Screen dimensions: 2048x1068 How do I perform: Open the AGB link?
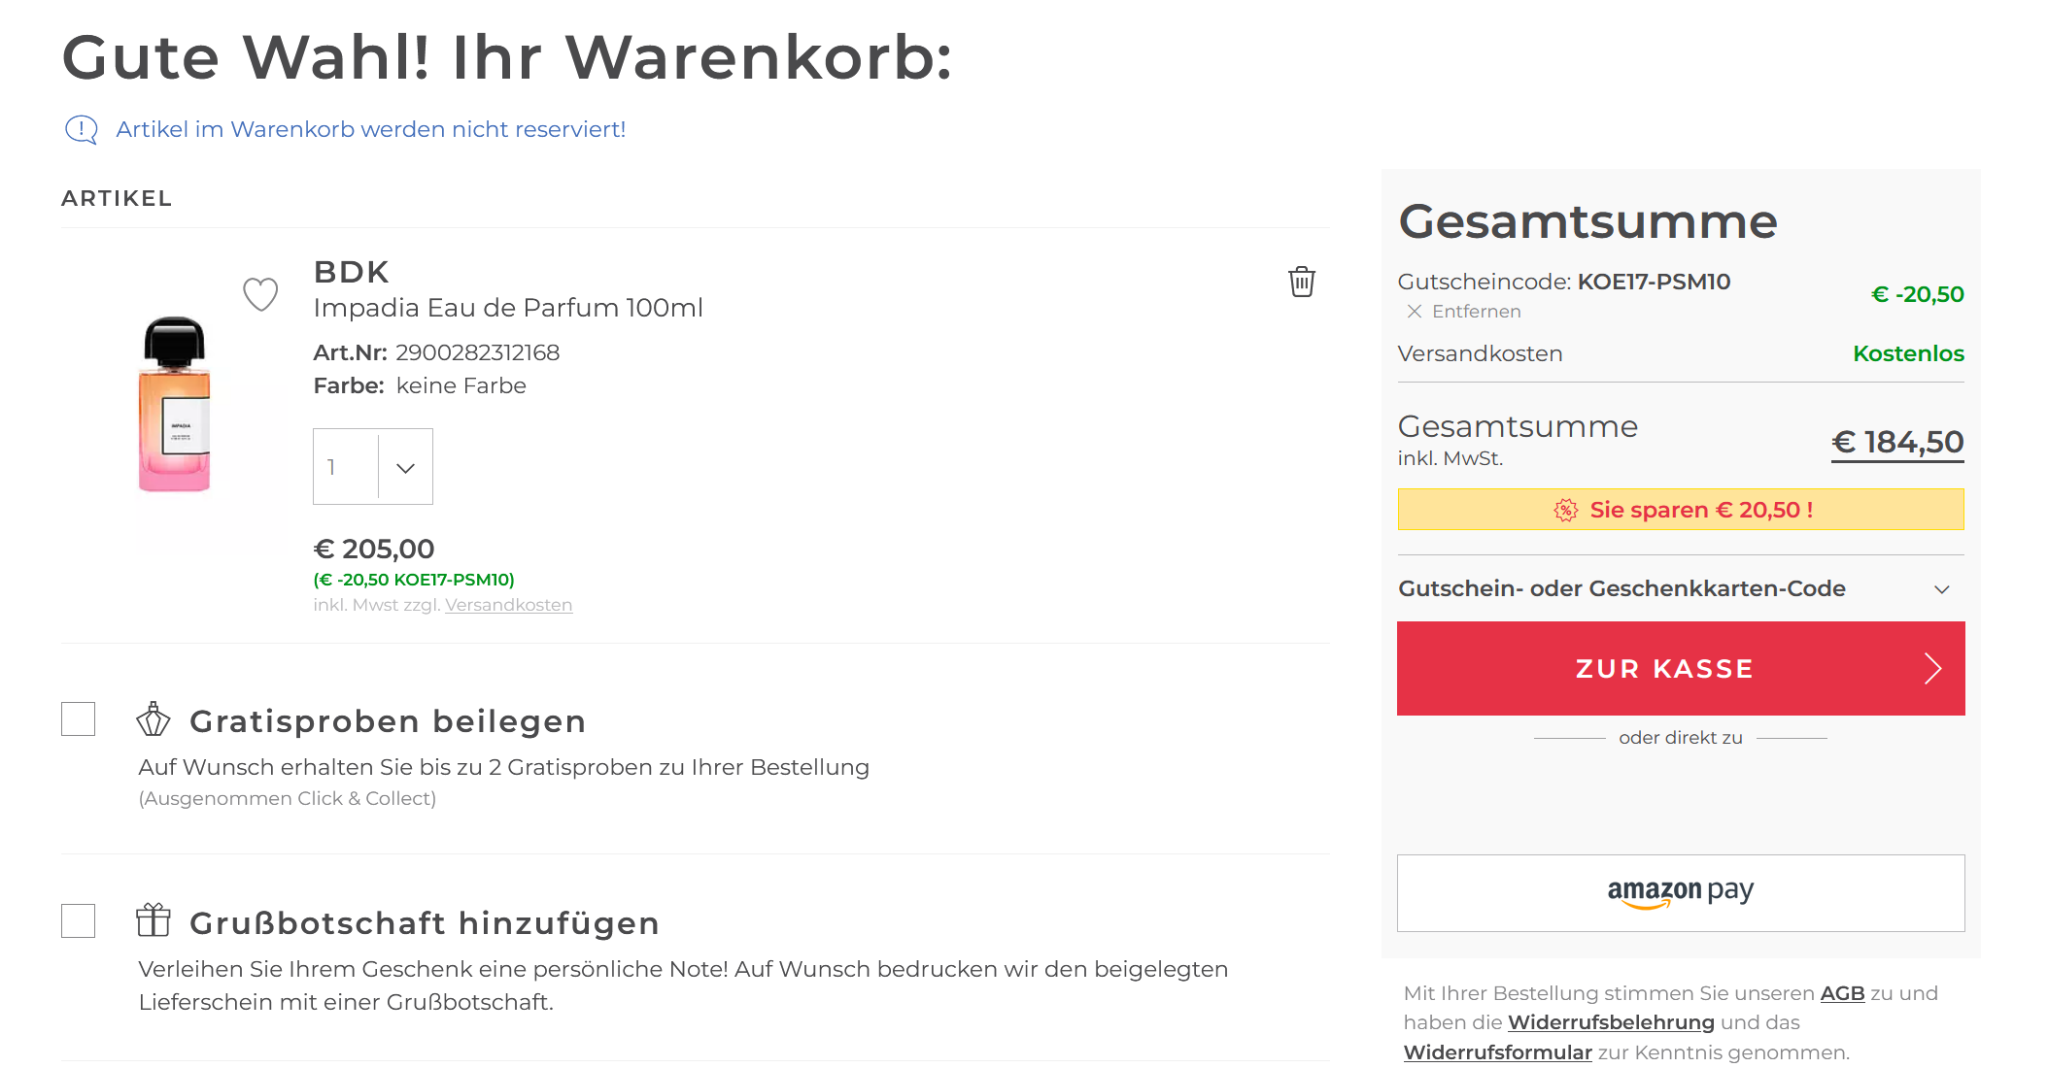1842,993
